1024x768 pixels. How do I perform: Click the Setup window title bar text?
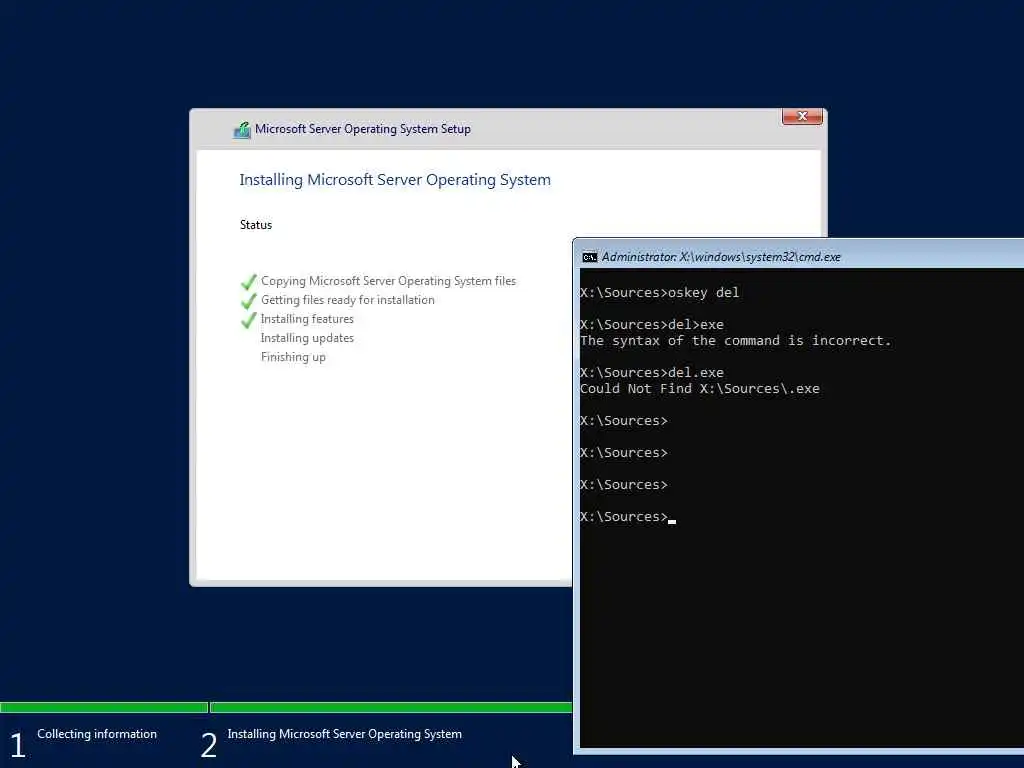point(362,129)
